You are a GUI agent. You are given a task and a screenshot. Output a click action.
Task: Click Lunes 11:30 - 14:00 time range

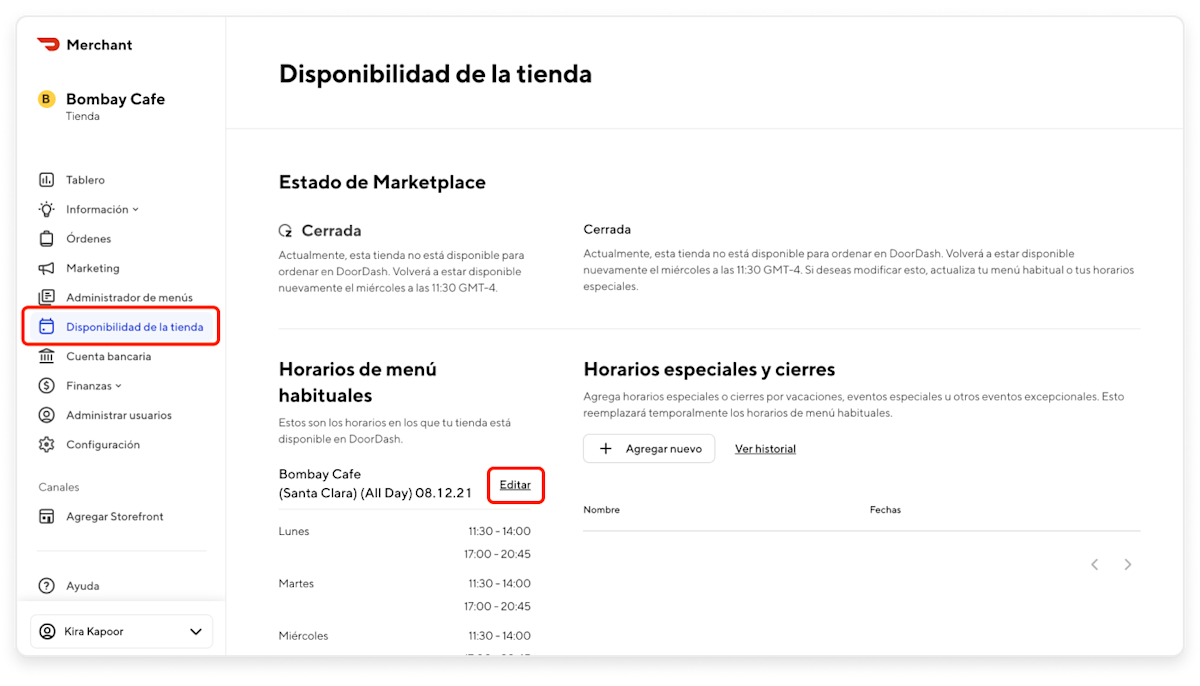tap(499, 531)
